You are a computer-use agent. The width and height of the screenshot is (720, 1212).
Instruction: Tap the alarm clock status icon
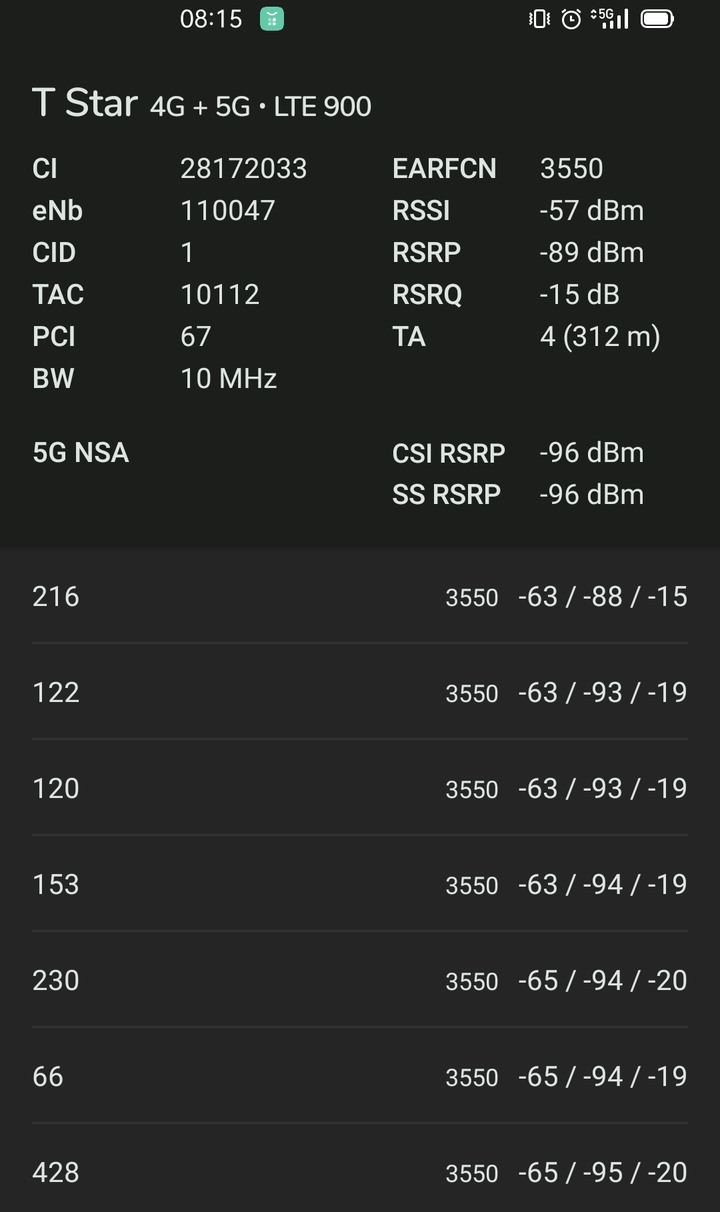(571, 19)
